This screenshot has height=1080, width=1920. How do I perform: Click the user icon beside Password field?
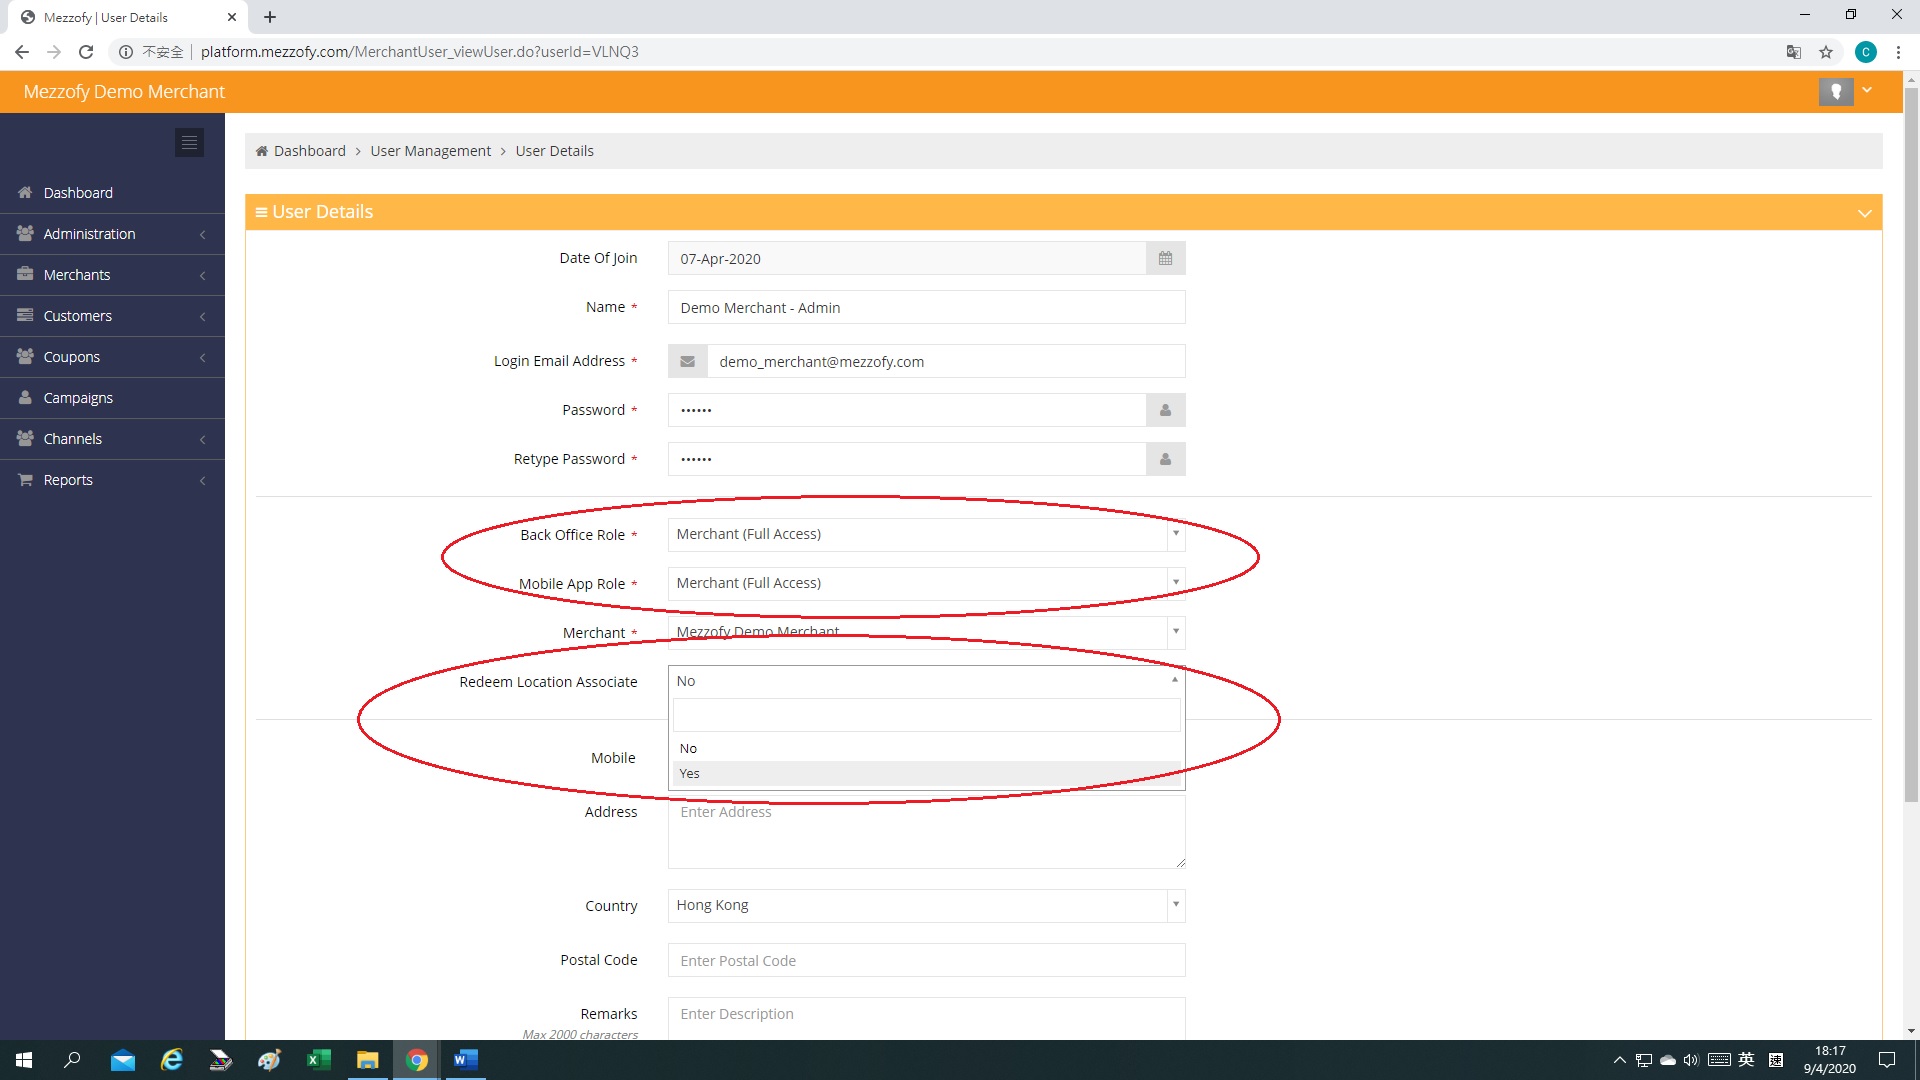pyautogui.click(x=1165, y=410)
